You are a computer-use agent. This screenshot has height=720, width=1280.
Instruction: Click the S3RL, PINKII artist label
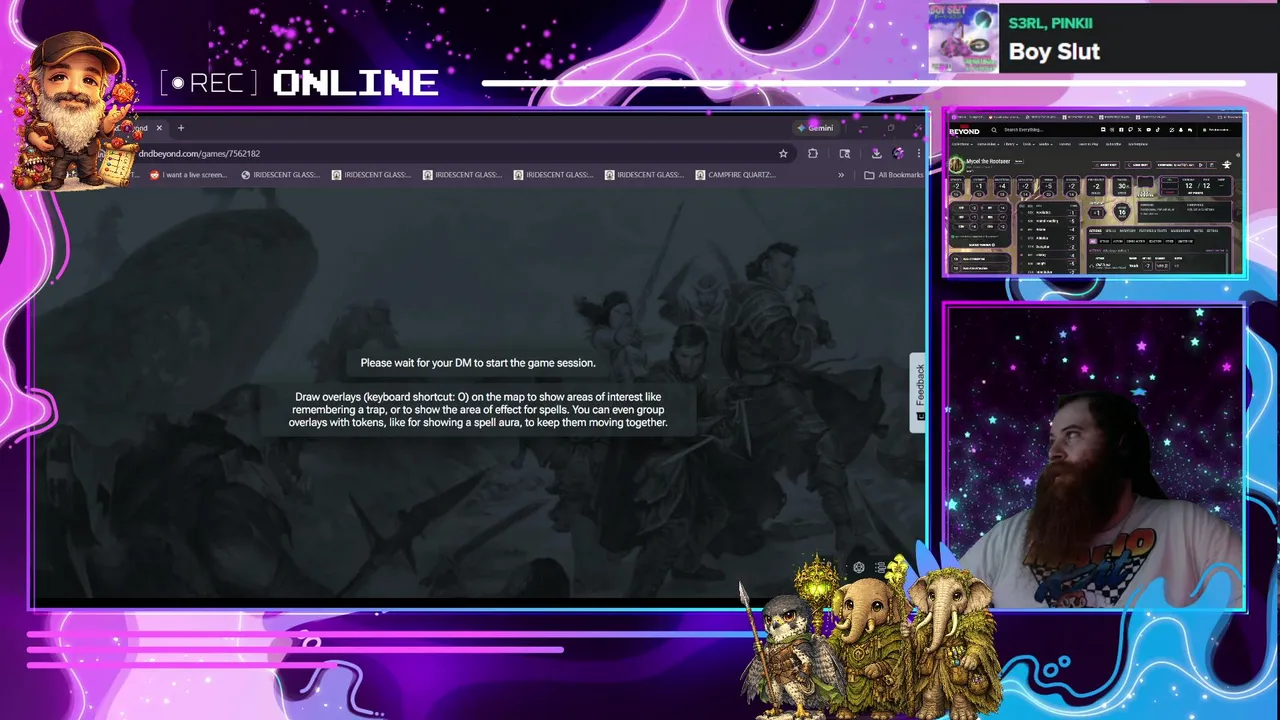(1050, 23)
